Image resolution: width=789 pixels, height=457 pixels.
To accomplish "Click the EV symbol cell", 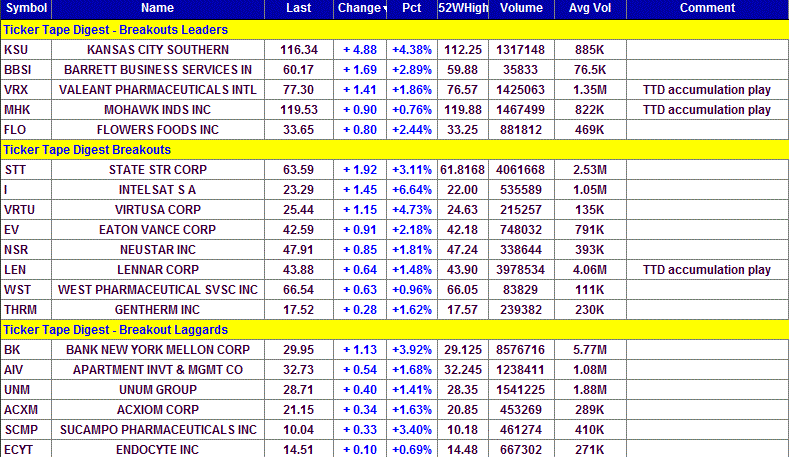I will (26, 230).
